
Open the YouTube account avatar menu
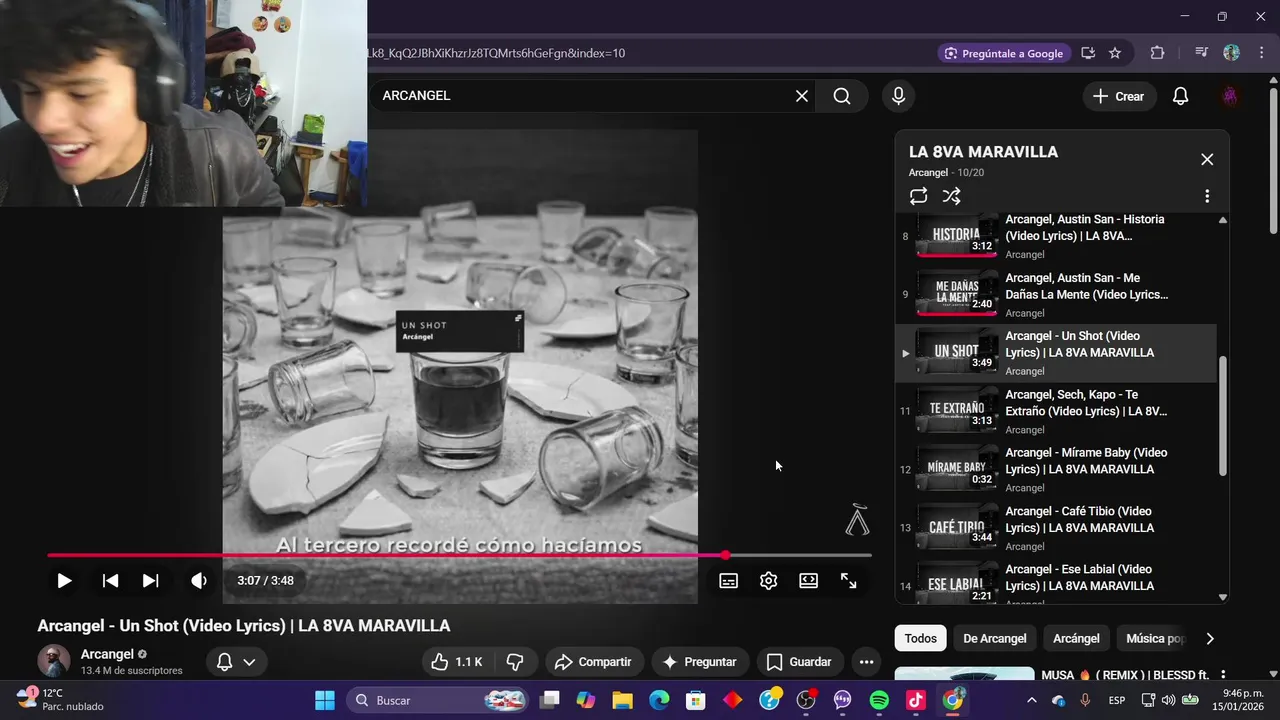tap(1230, 96)
